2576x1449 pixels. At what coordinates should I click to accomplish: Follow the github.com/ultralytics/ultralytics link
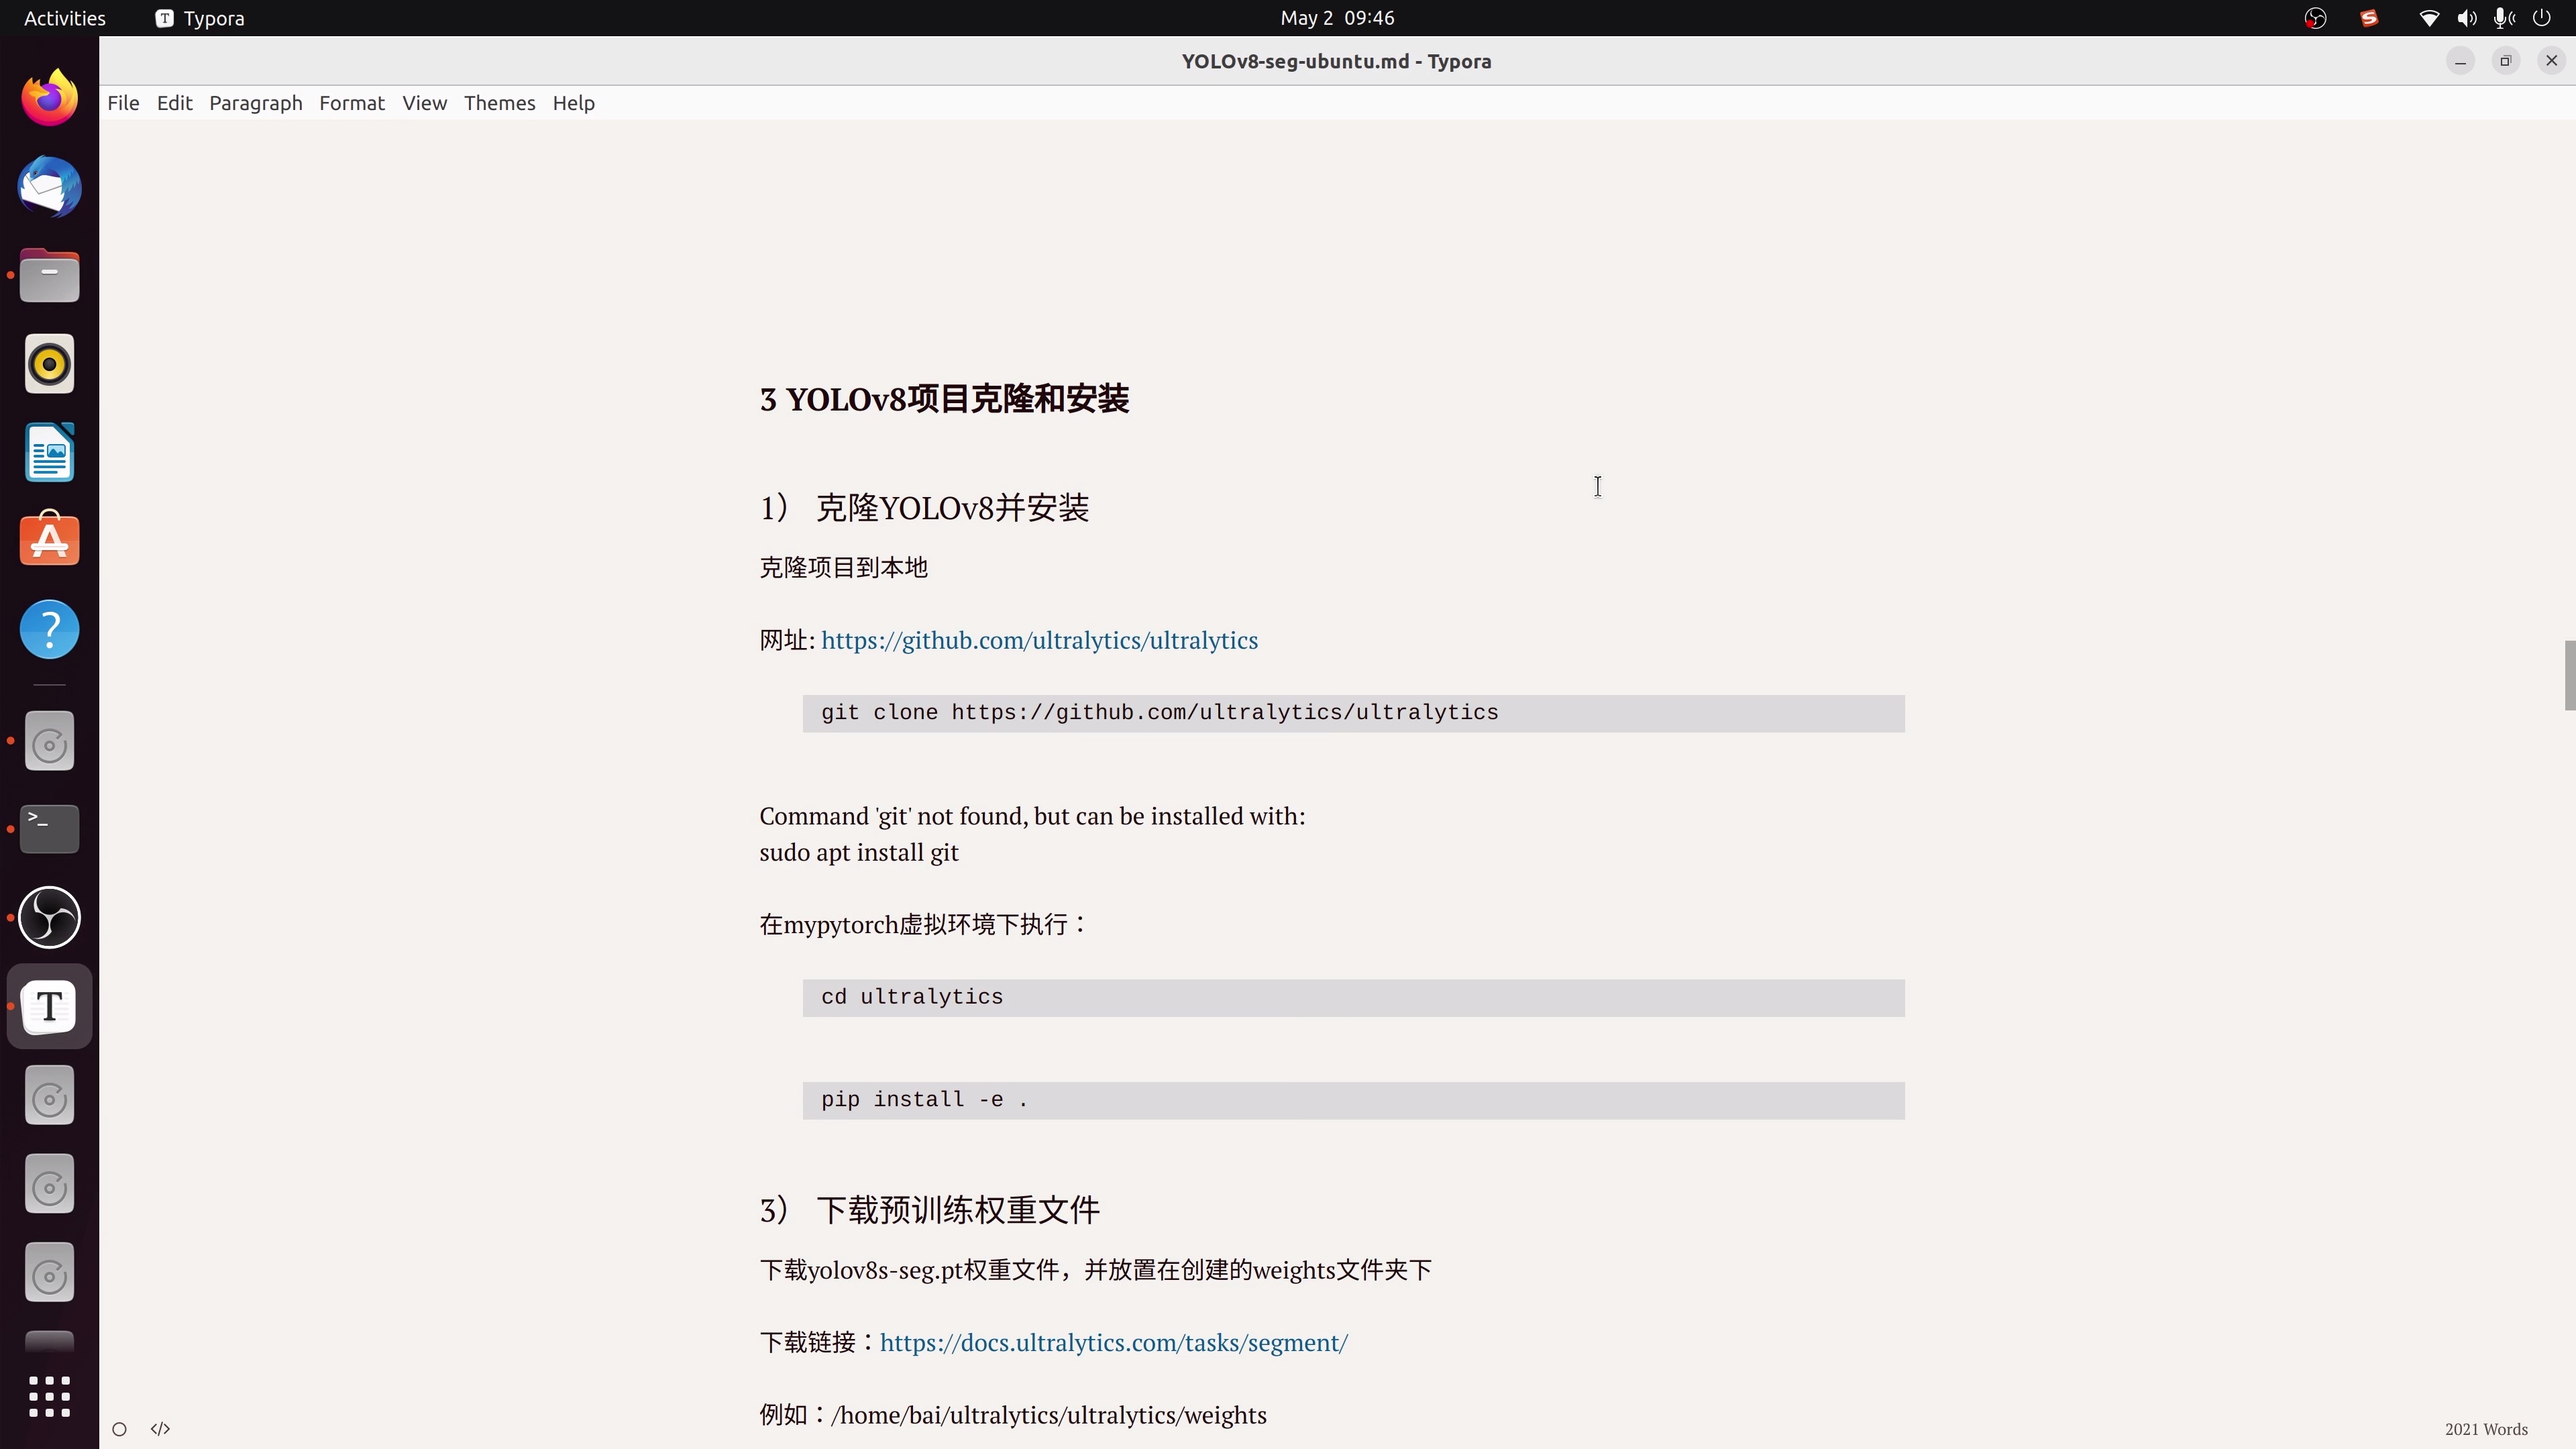click(x=1039, y=640)
